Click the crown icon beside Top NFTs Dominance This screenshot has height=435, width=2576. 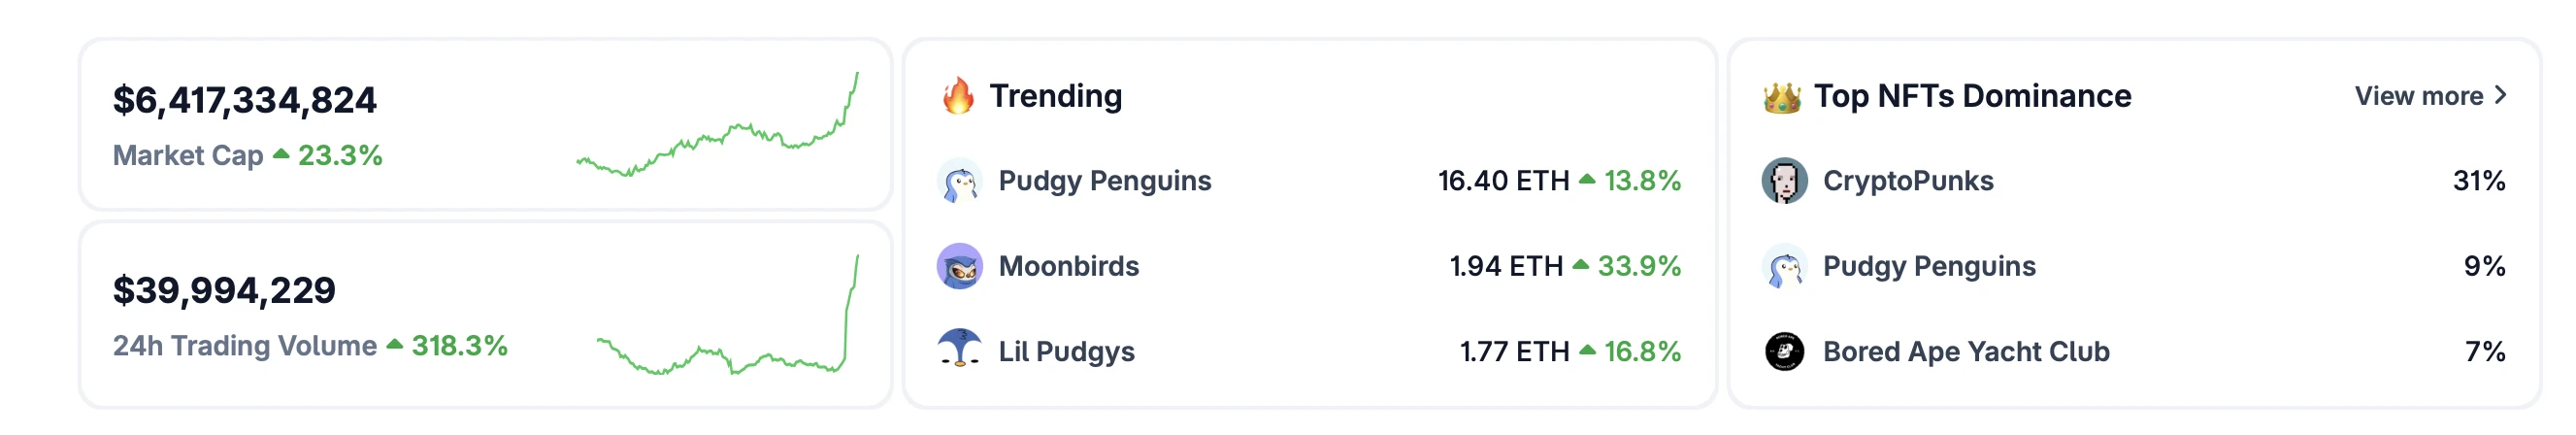click(1781, 97)
